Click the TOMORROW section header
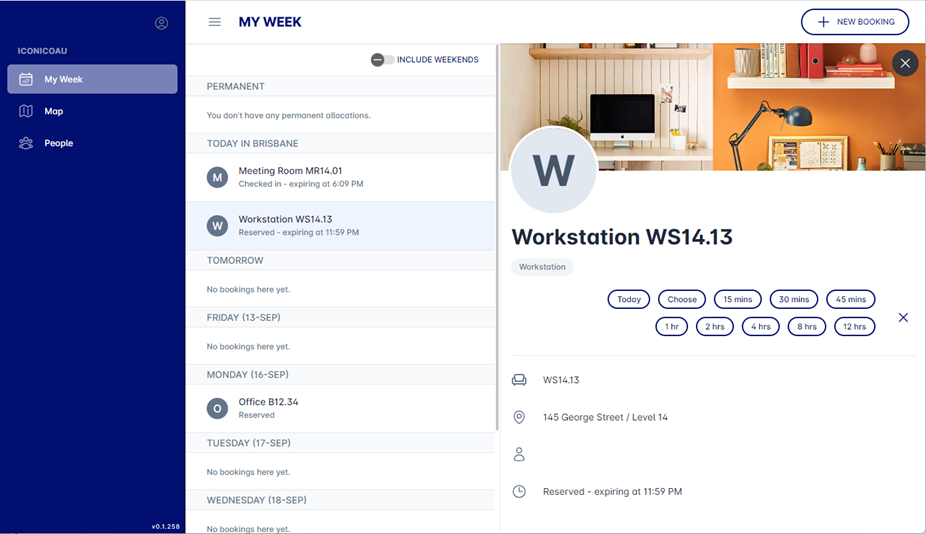Viewport: 926px width, 534px height. click(341, 261)
